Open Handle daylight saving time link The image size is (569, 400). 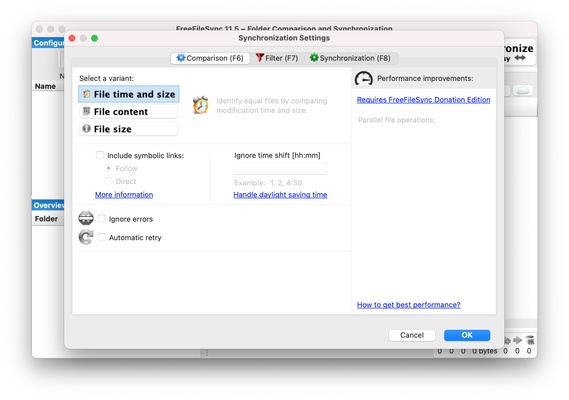pos(280,195)
